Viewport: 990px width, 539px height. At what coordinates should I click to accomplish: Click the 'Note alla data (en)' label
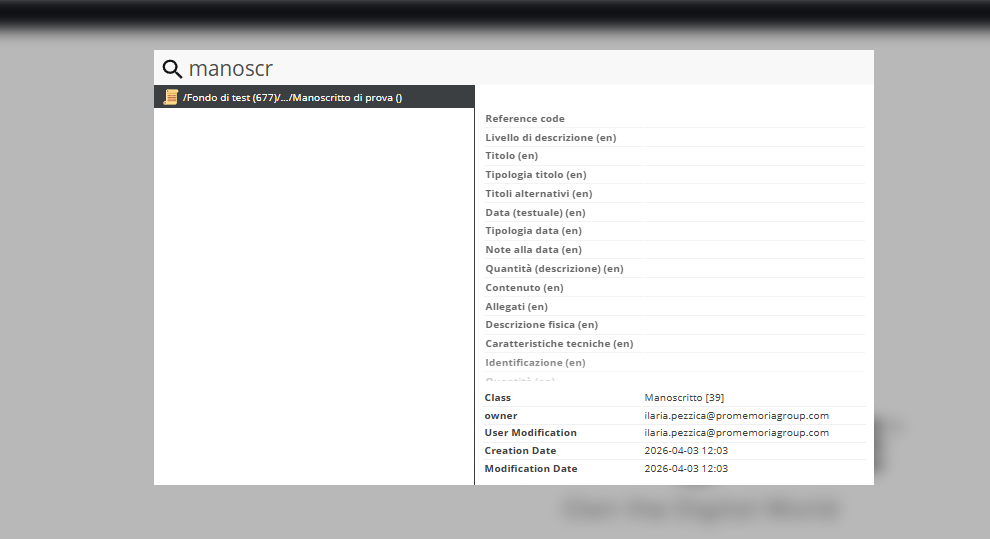click(533, 250)
